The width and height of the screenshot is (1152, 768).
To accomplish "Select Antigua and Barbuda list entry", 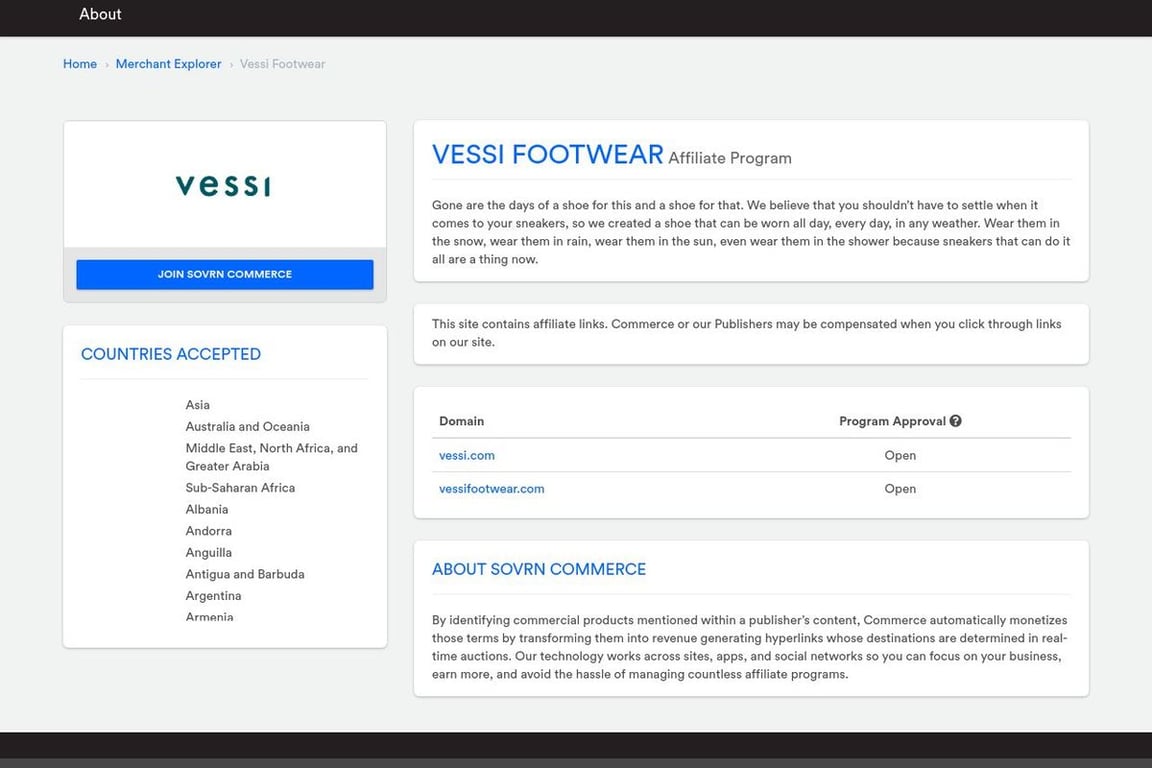I will (x=245, y=574).
